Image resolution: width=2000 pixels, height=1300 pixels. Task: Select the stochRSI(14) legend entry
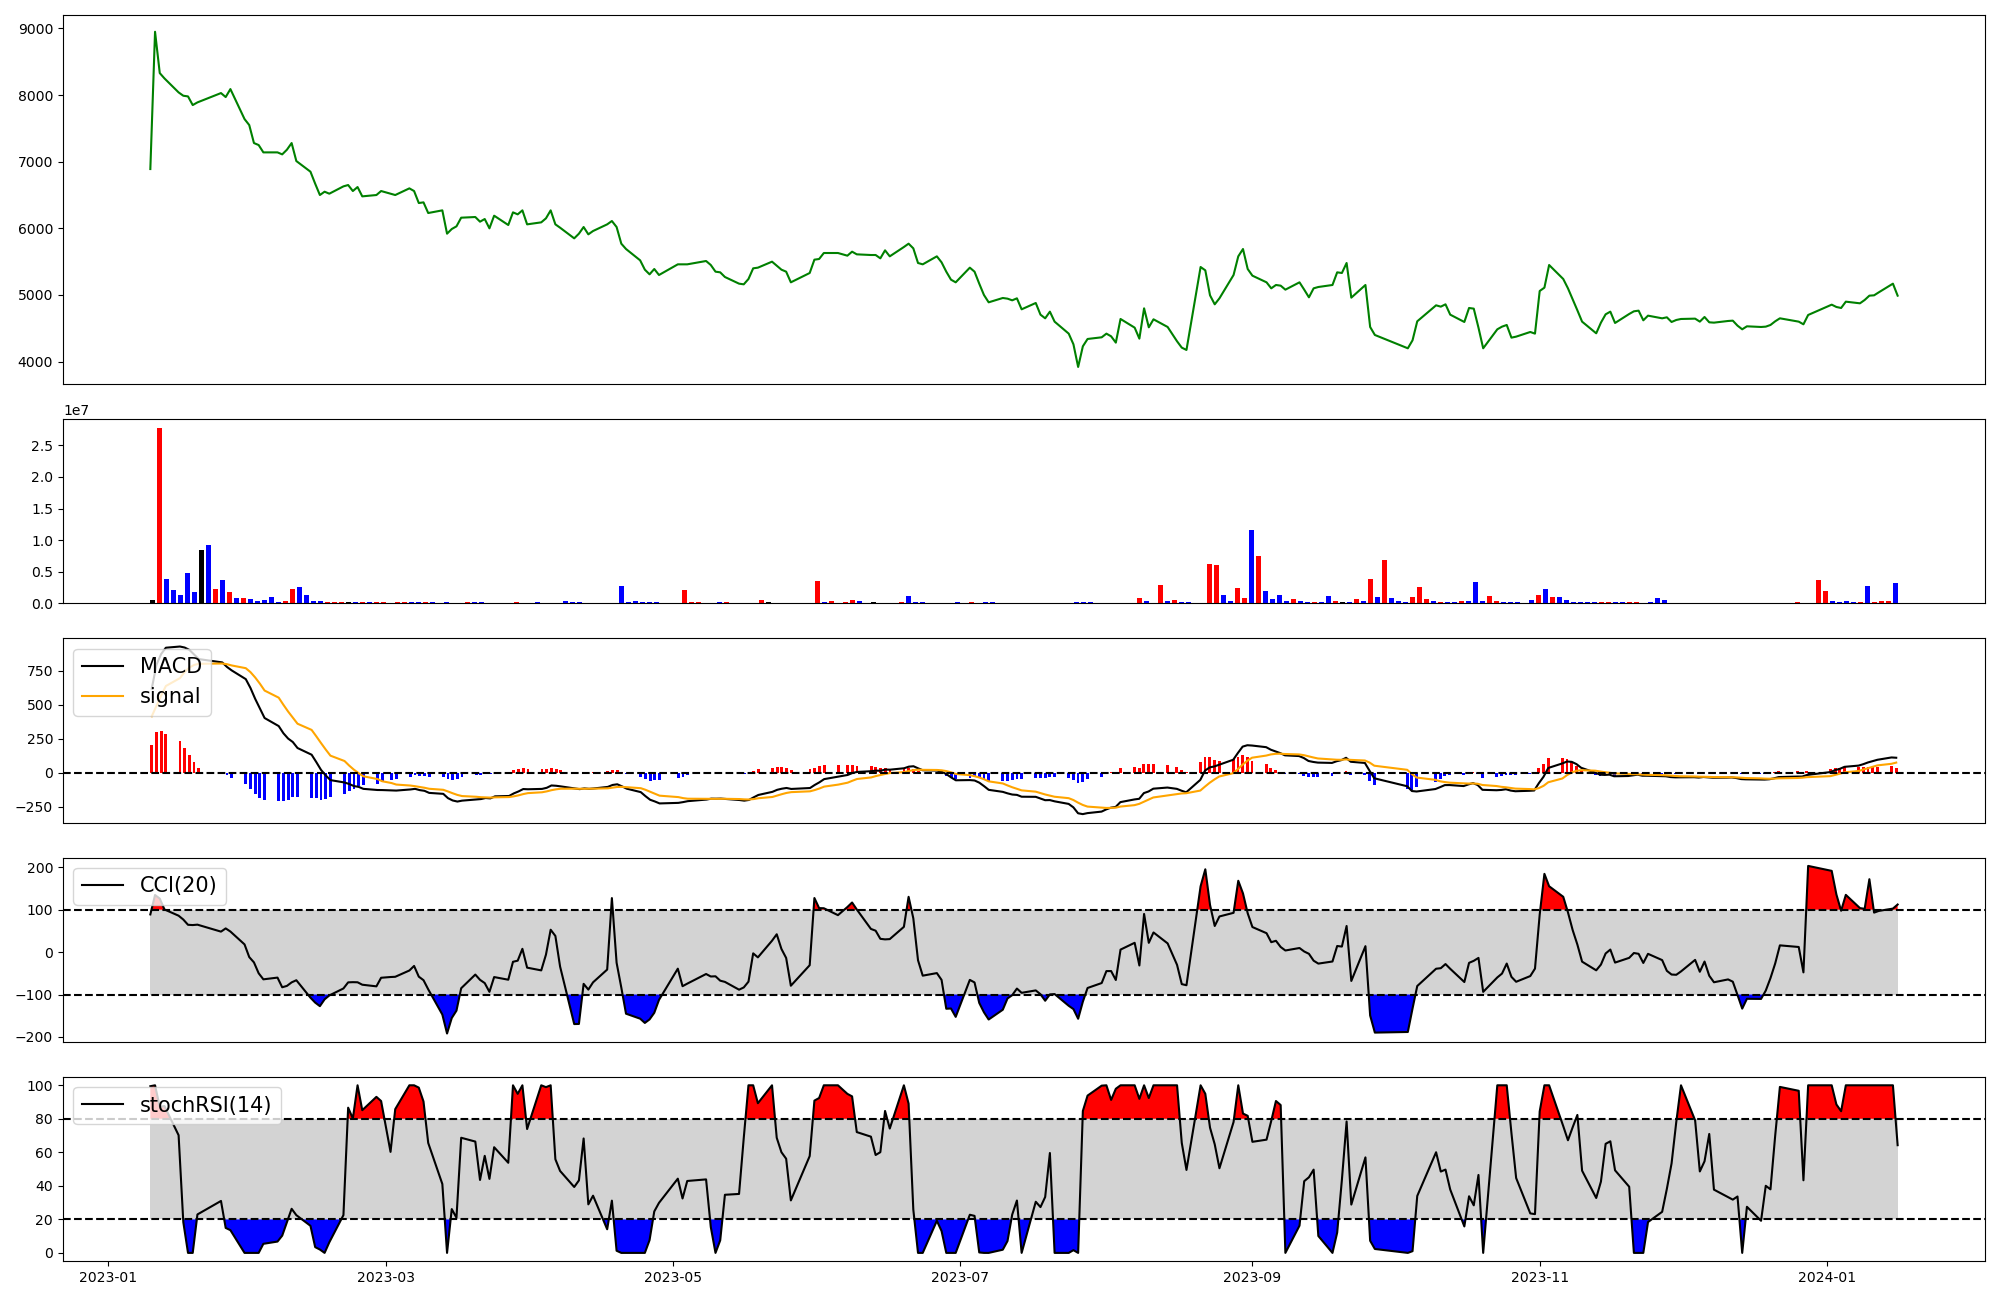click(x=205, y=1105)
